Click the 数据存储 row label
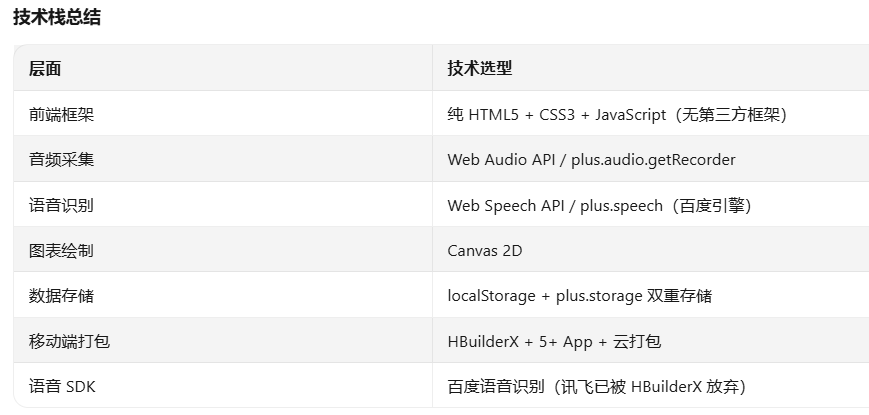This screenshot has width=869, height=415. (x=62, y=296)
